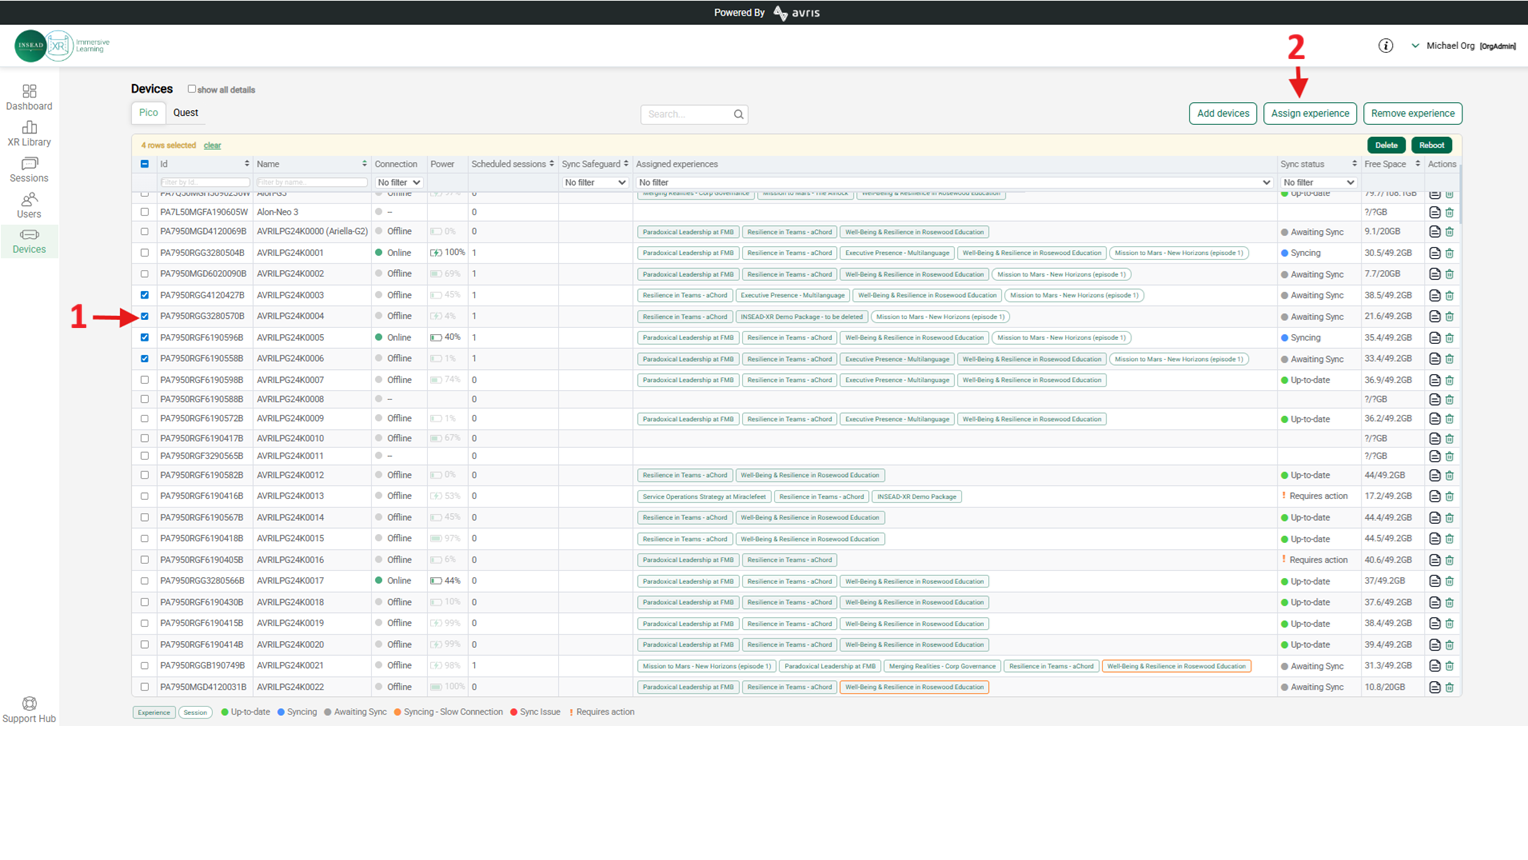Viewport: 1528px width, 860px height.
Task: Open the Sync Safeguard filter dropdown
Action: click(x=595, y=183)
